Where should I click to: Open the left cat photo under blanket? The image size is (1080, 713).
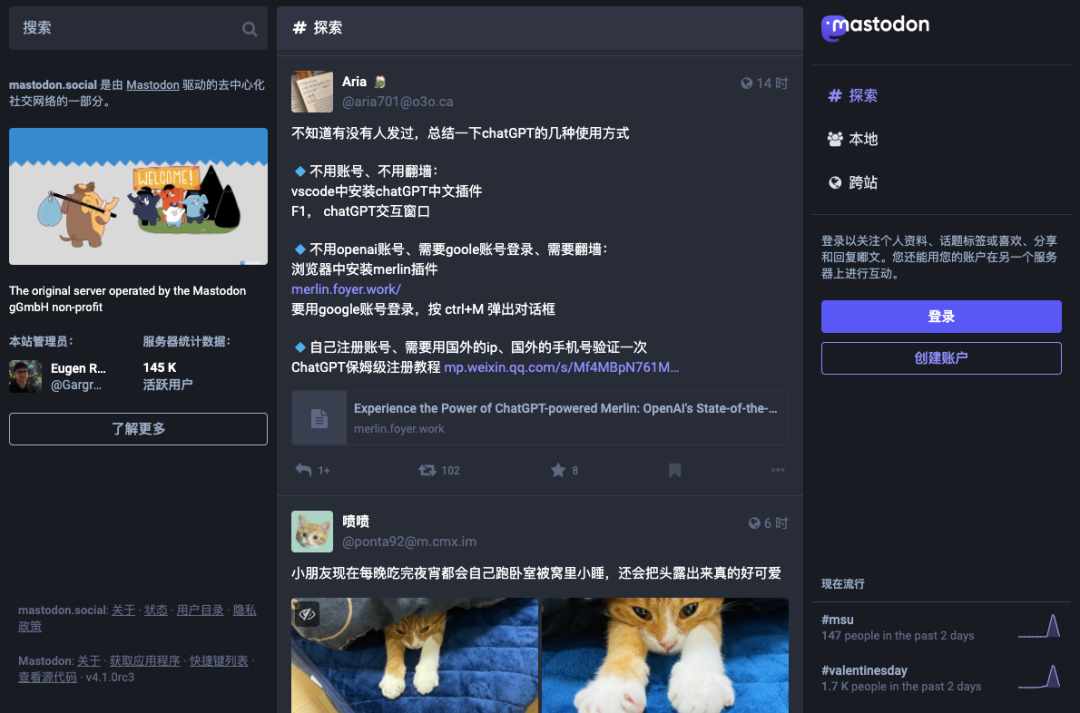[x=415, y=655]
